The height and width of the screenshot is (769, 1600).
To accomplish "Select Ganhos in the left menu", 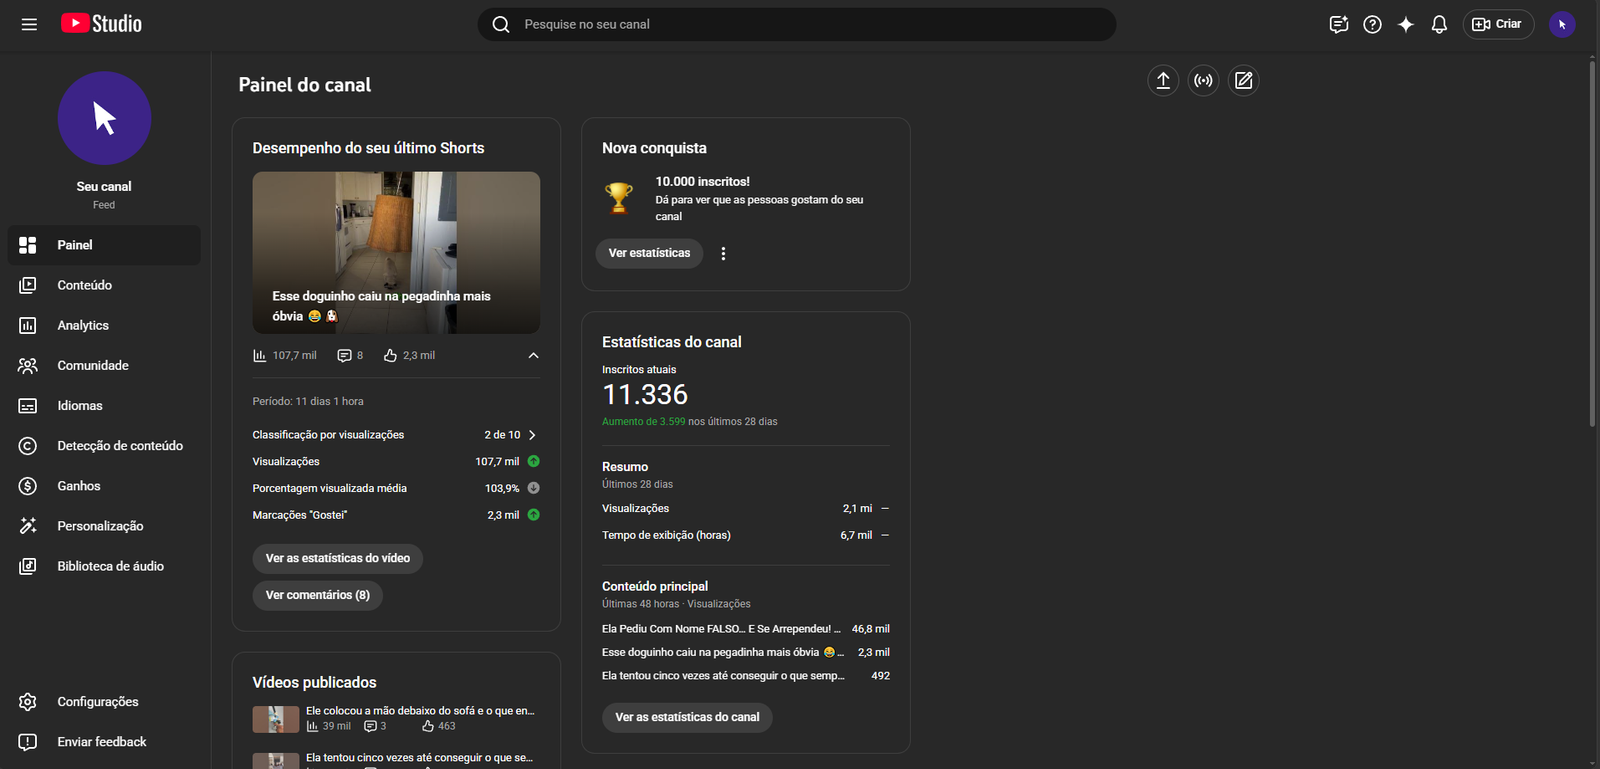I will pos(78,486).
